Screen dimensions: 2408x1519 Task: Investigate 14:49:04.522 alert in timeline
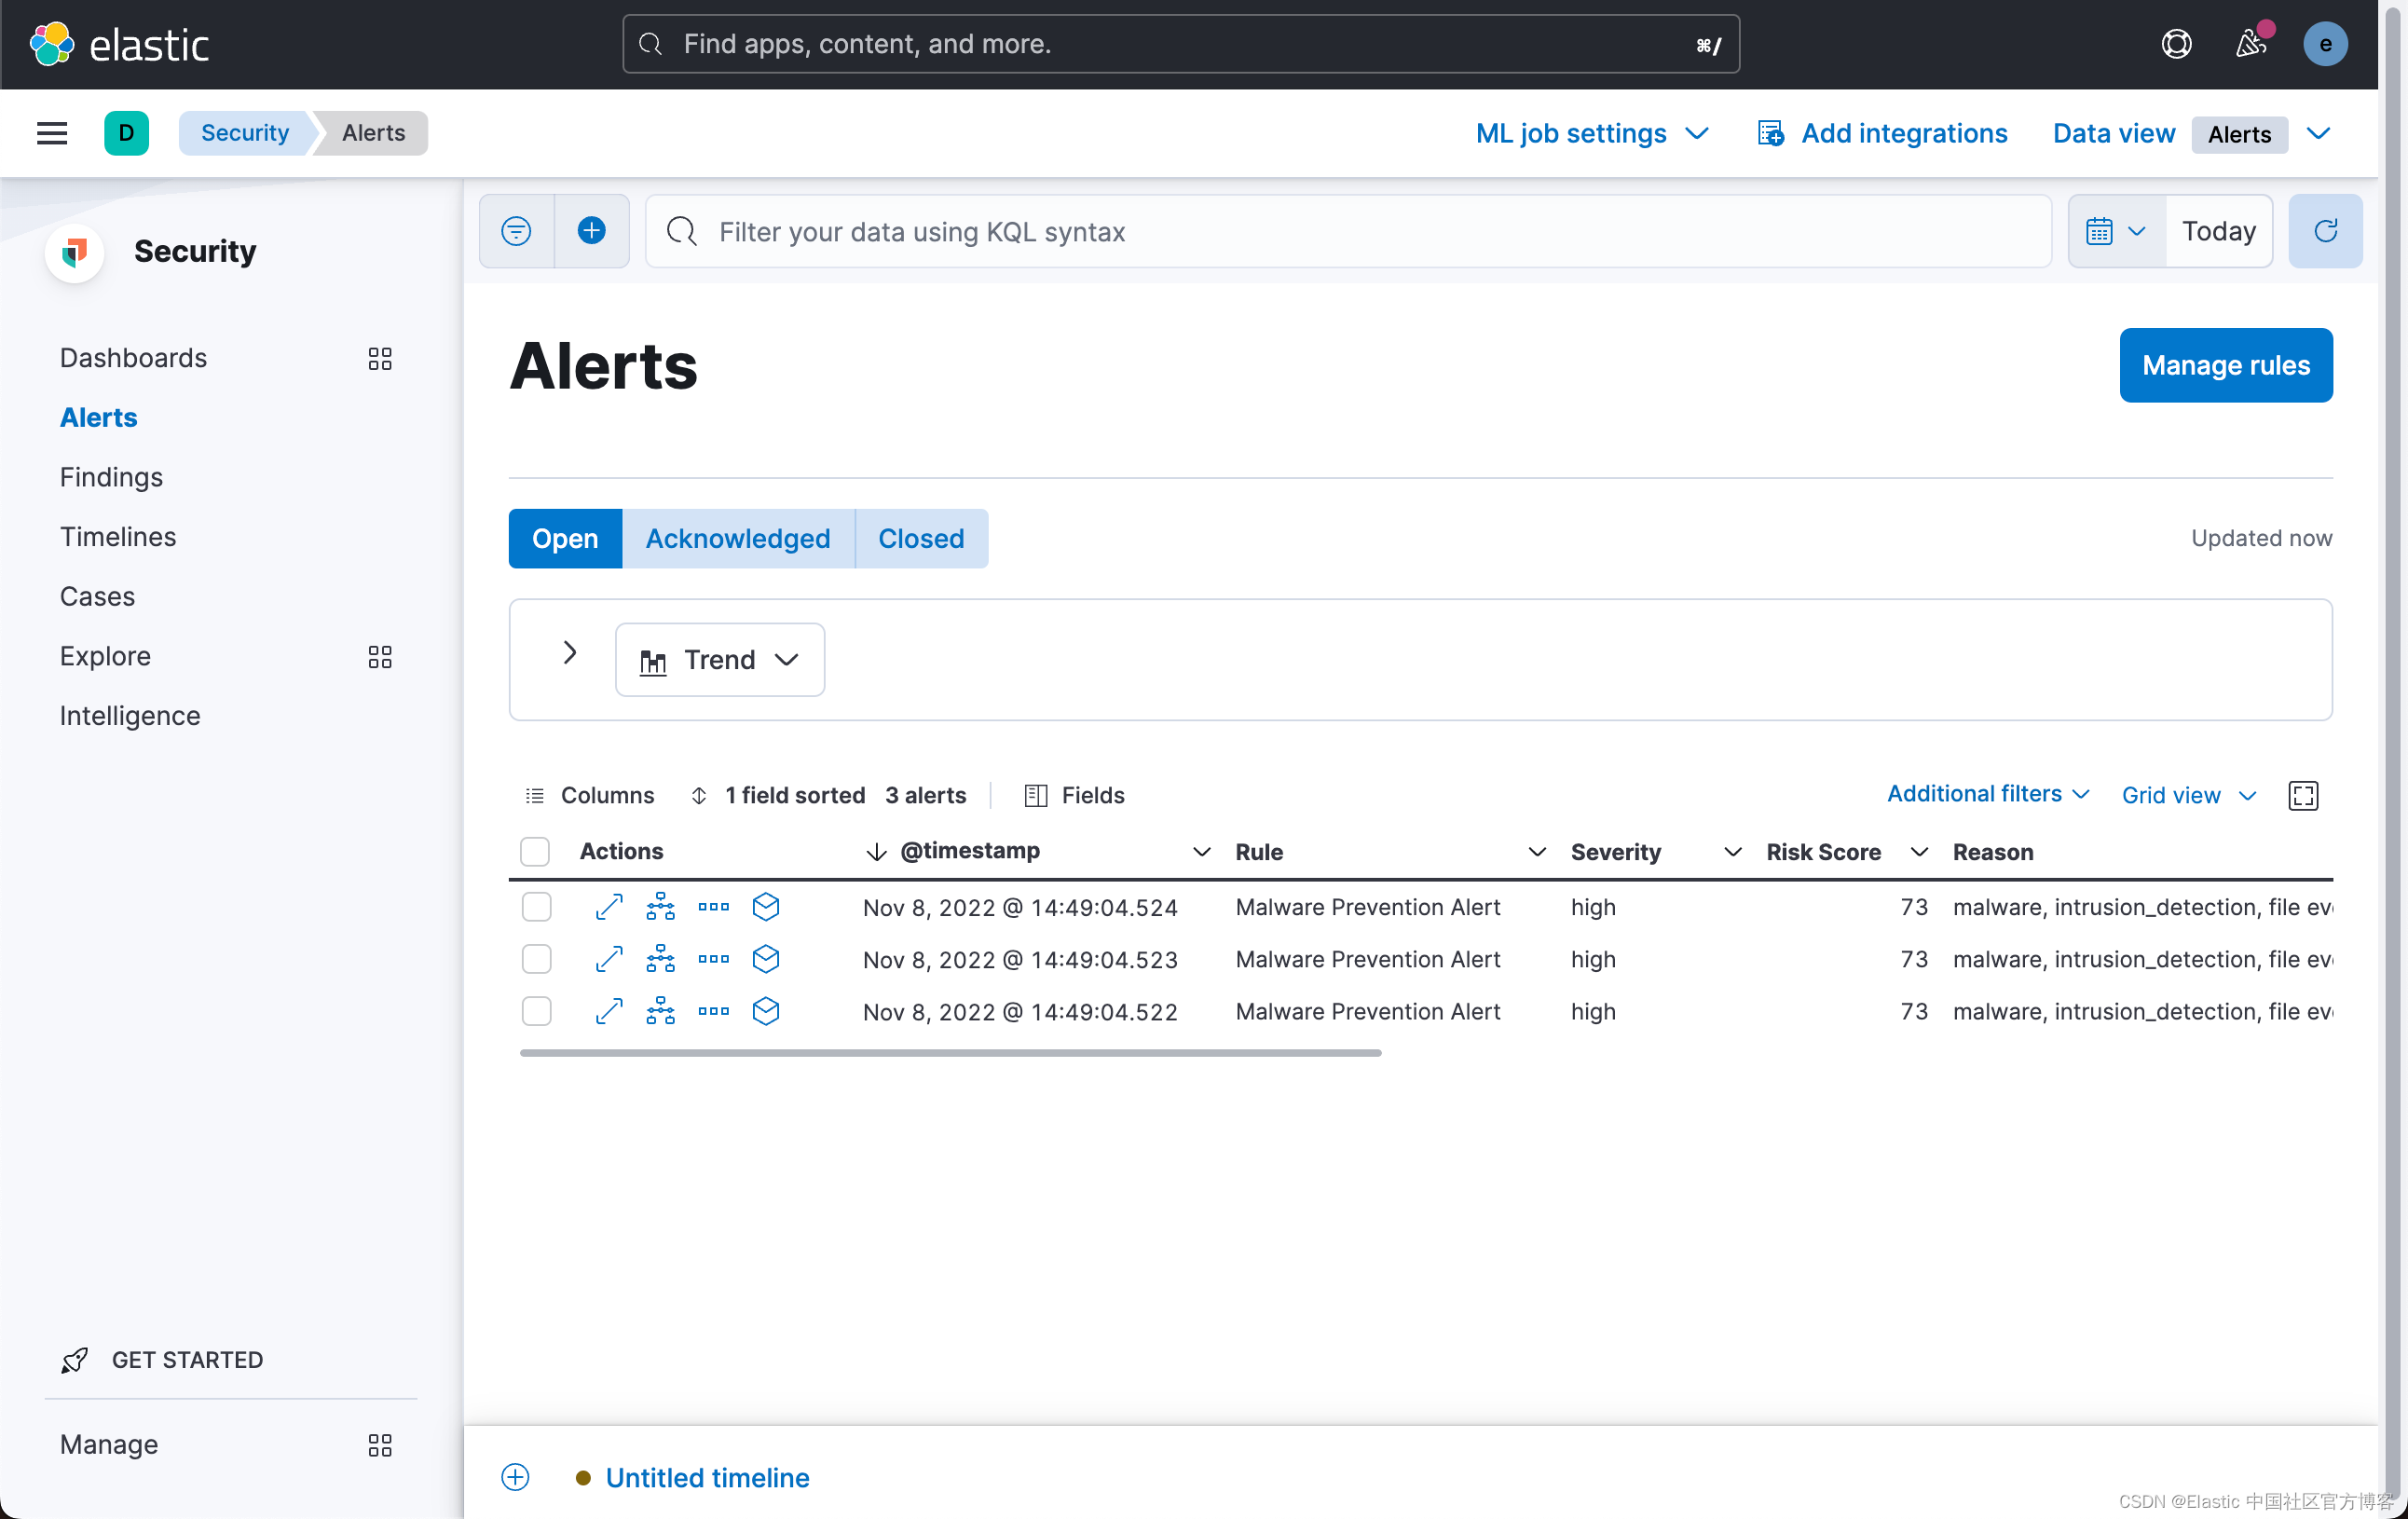[x=766, y=1011]
